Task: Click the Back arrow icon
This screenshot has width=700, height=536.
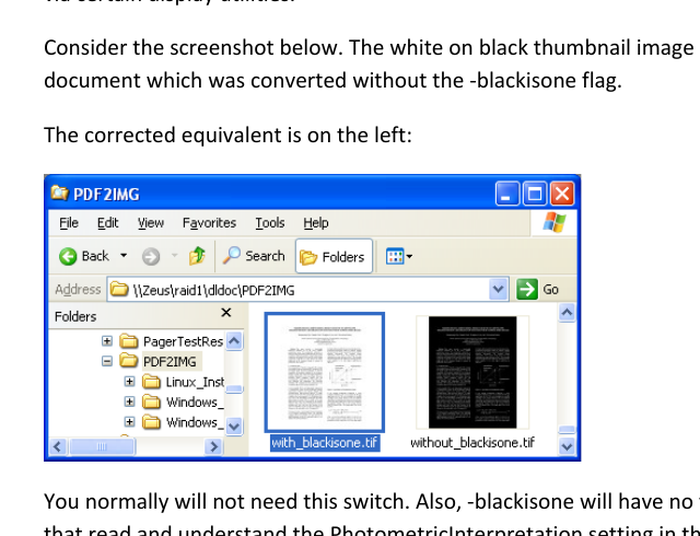Action: point(68,256)
